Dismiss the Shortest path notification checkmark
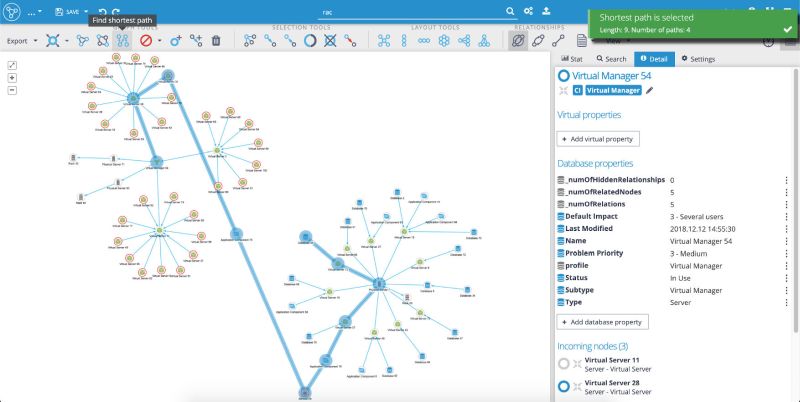The image size is (800, 402). [x=787, y=30]
